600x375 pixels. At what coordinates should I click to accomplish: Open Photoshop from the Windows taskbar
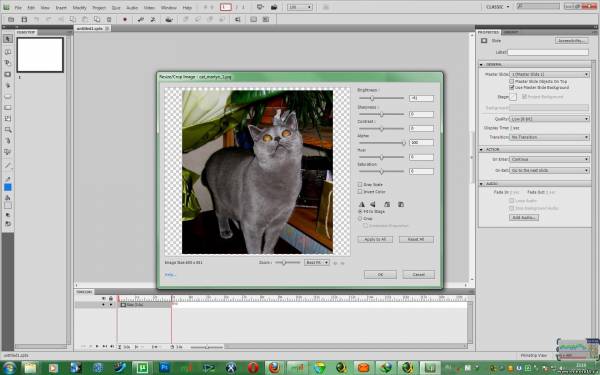tap(165, 368)
